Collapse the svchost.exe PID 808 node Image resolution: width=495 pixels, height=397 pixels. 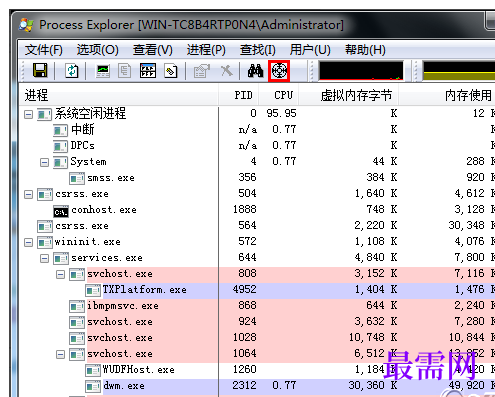[60, 274]
